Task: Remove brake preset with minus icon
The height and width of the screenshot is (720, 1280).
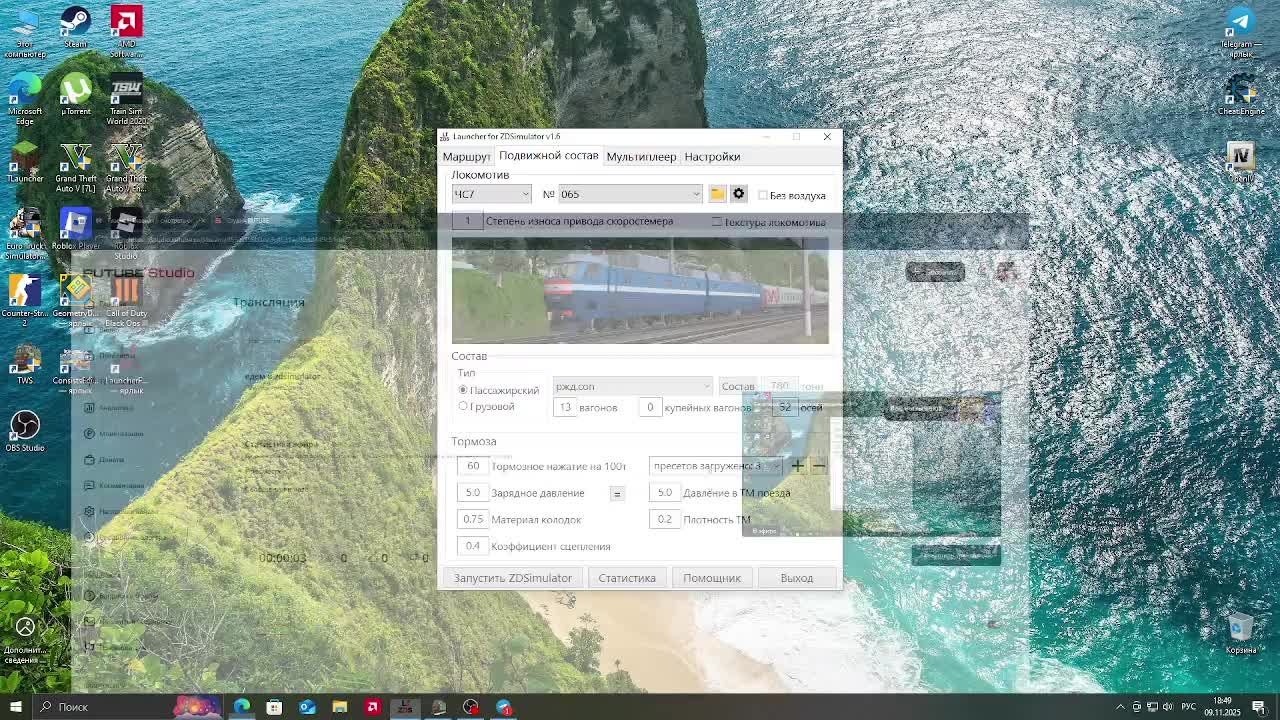Action: click(818, 465)
